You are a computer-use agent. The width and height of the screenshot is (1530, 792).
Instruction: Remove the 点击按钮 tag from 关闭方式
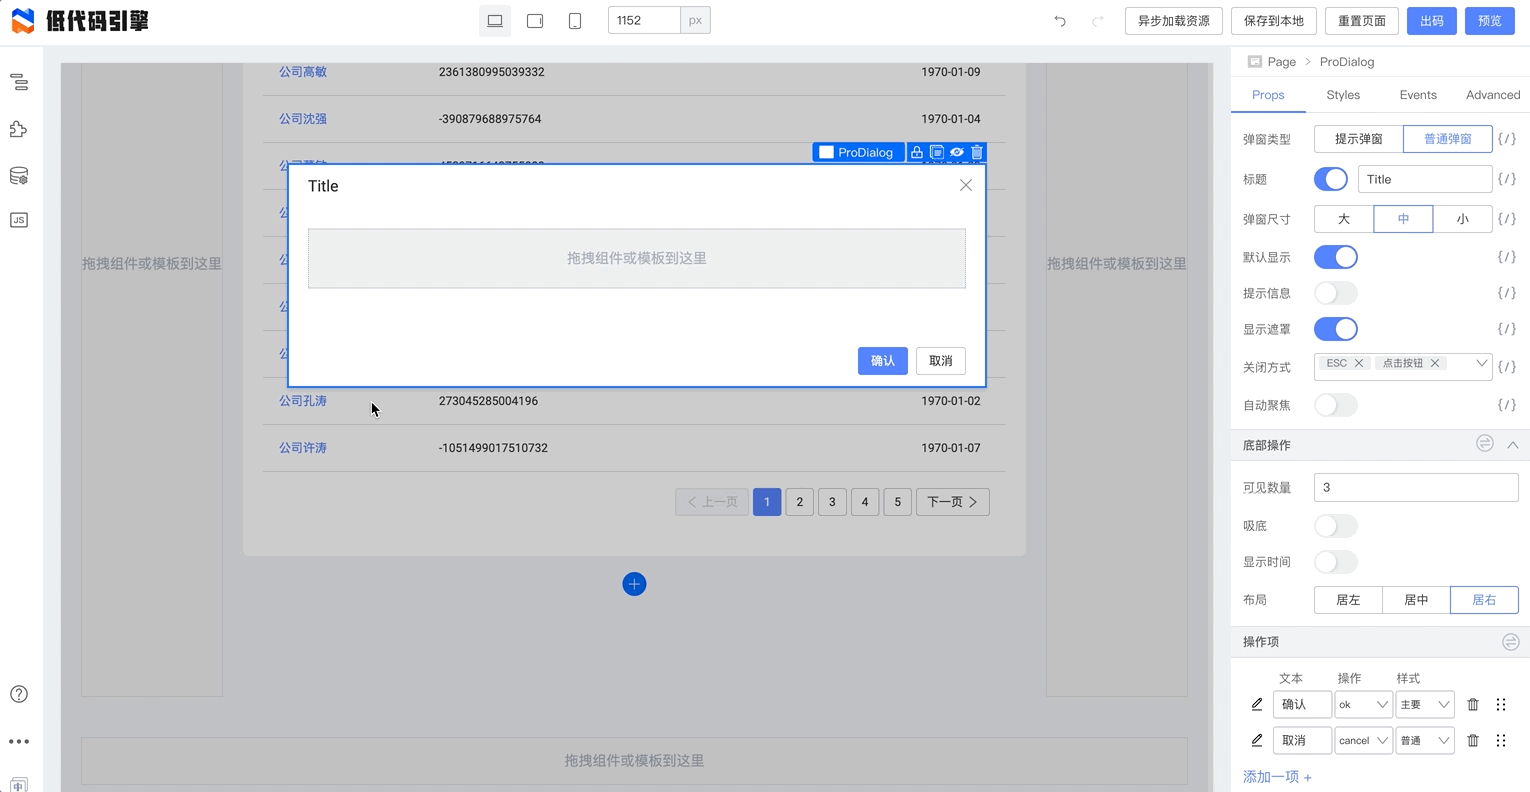click(x=1435, y=363)
